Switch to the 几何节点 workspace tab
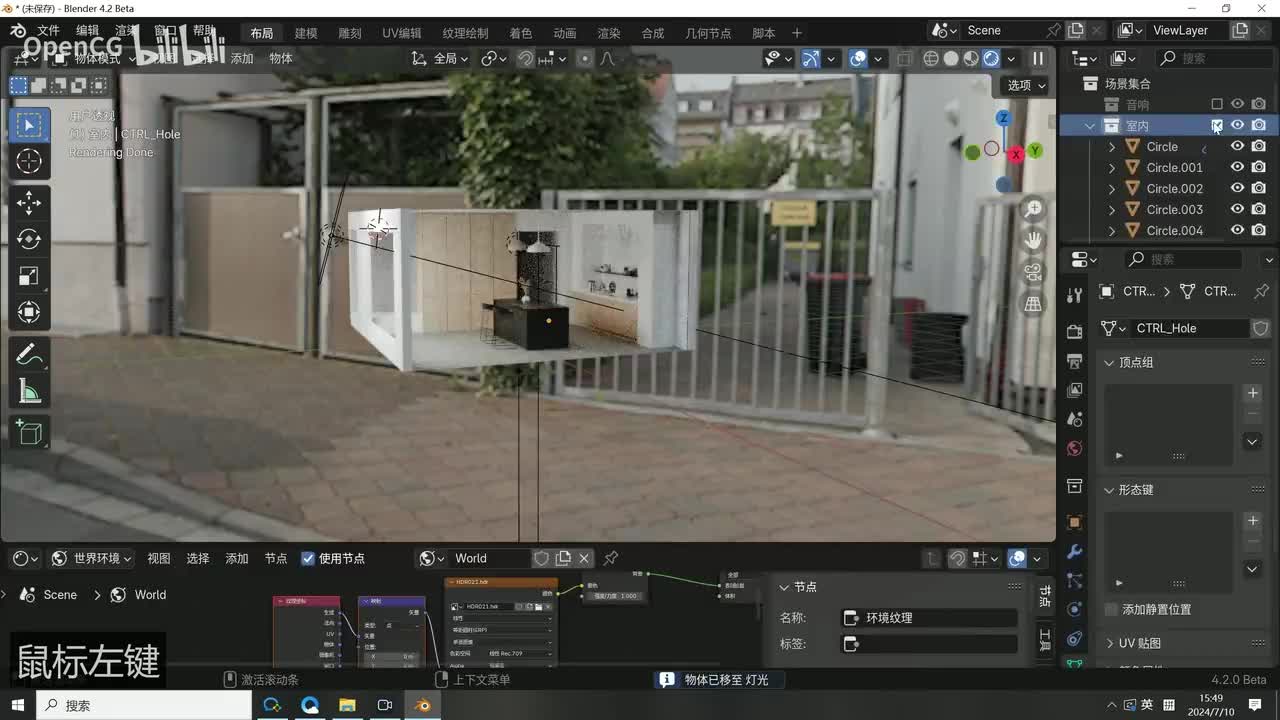 [x=708, y=33]
